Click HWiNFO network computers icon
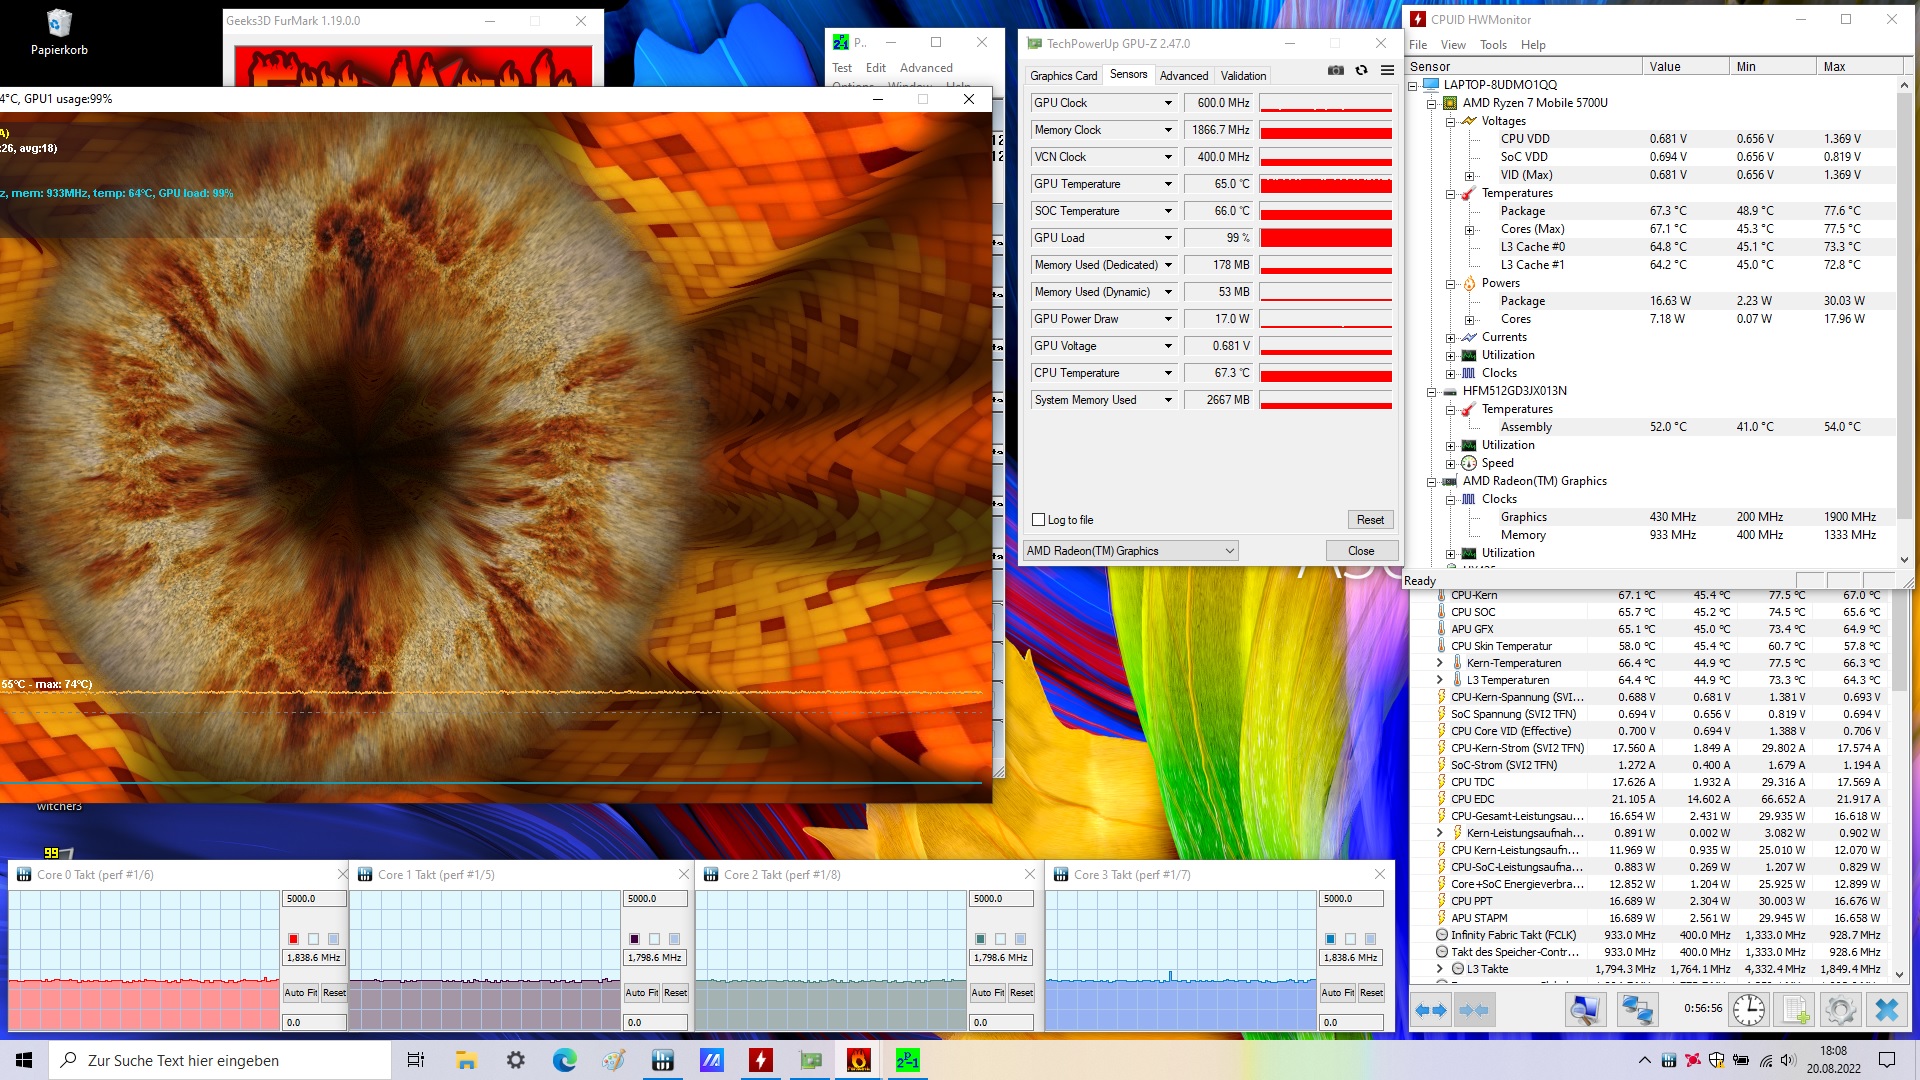The height and width of the screenshot is (1080, 1920). tap(1637, 1010)
